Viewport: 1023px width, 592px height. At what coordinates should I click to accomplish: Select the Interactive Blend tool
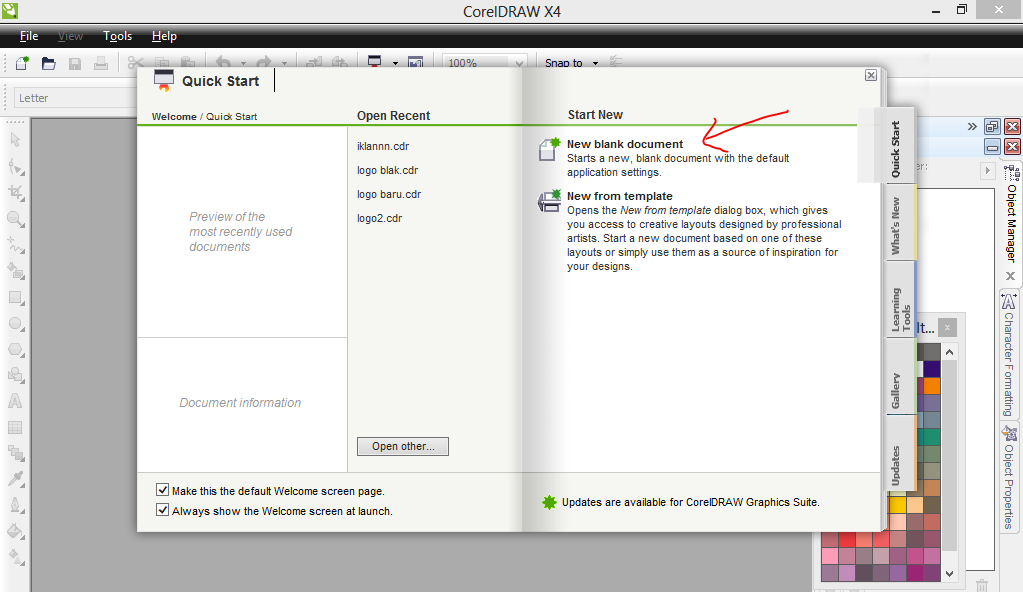tap(16, 453)
